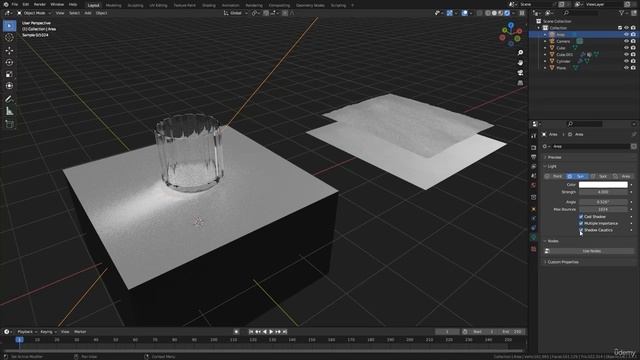Open the Object Mode dropdown
Image resolution: width=640 pixels, height=360 pixels.
coord(34,13)
